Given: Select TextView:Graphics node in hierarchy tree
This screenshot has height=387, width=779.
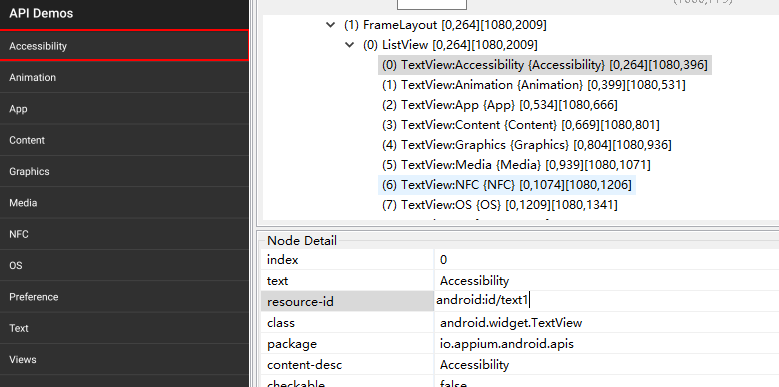Looking at the screenshot, I should [x=527, y=145].
